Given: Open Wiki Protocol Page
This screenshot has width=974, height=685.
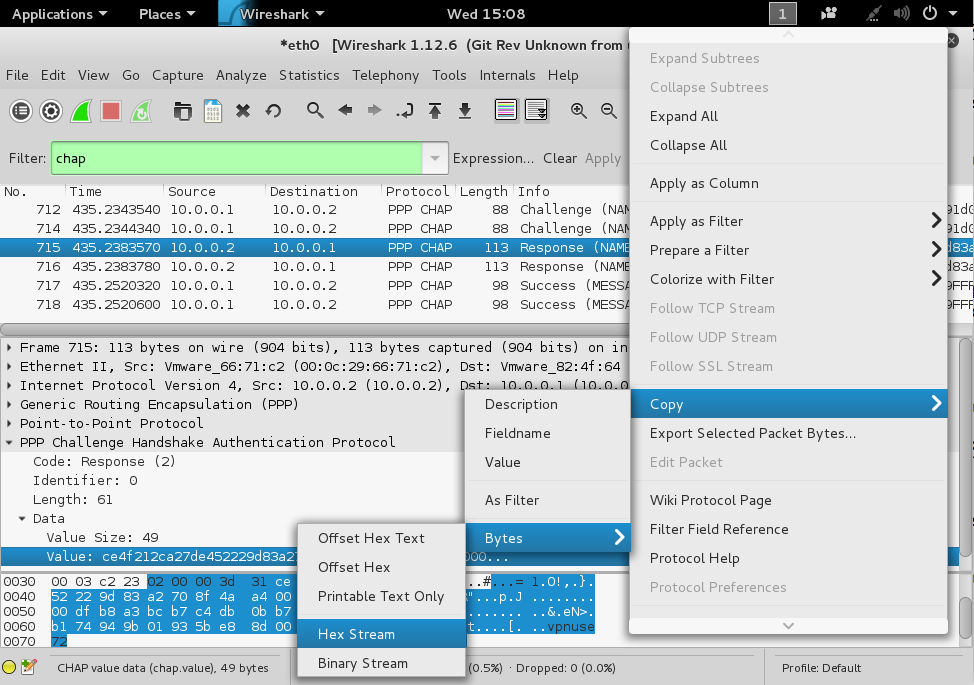Looking at the screenshot, I should 789,500.
